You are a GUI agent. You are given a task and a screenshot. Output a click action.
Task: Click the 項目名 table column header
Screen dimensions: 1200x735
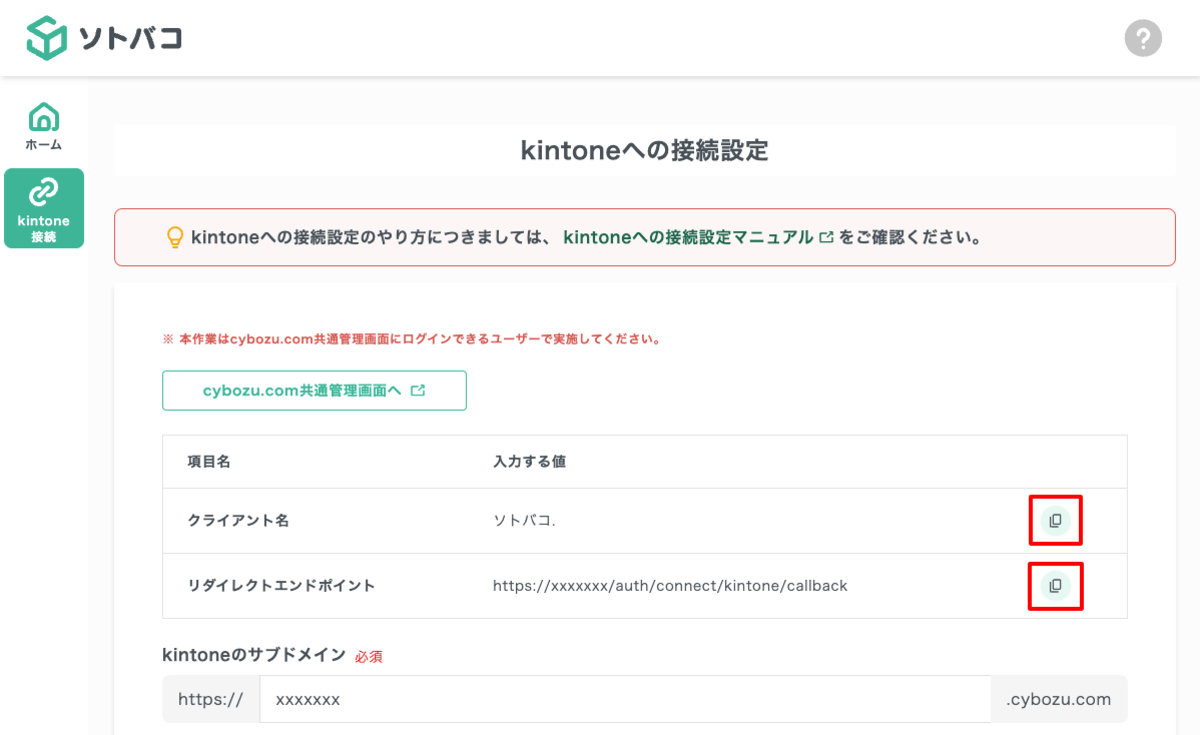[x=207, y=461]
